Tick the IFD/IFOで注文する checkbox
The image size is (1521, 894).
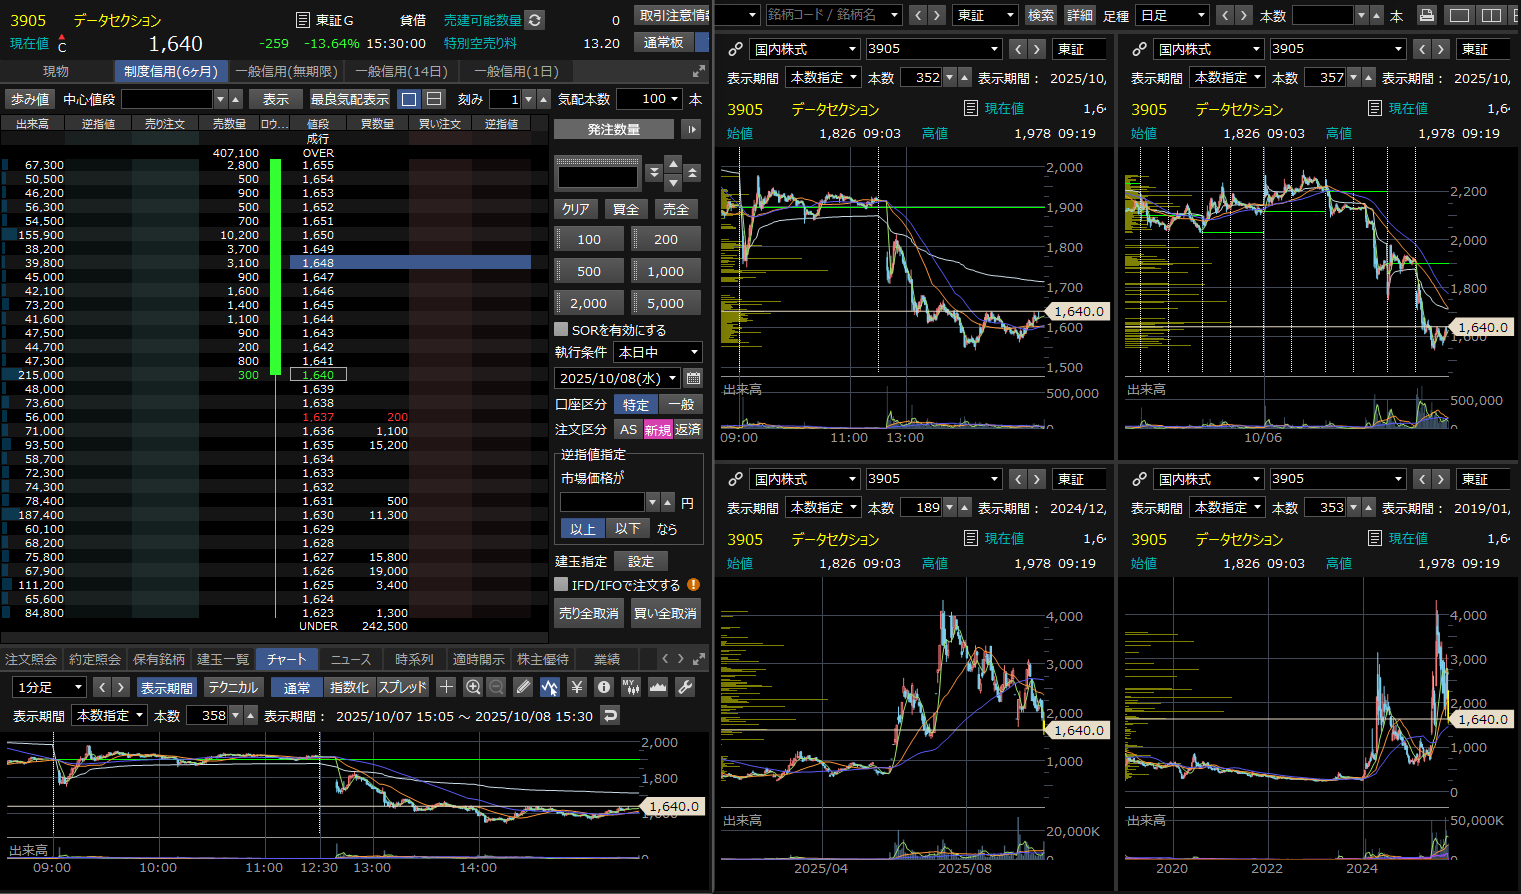point(561,585)
